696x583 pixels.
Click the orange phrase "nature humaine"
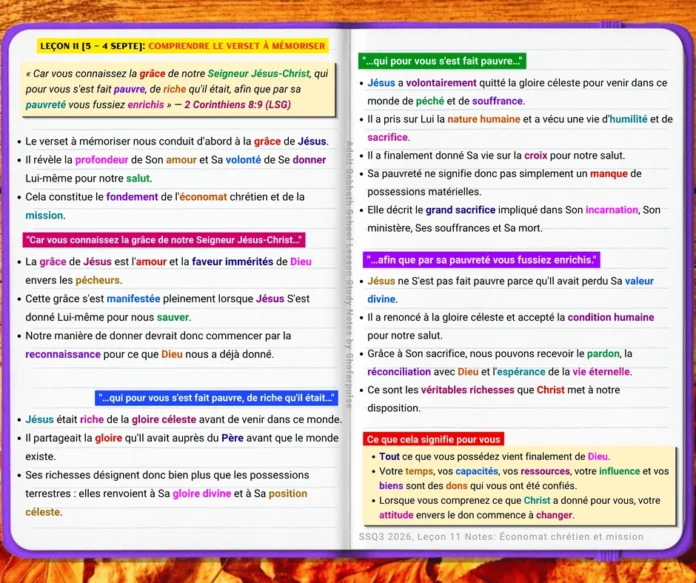tap(483, 119)
